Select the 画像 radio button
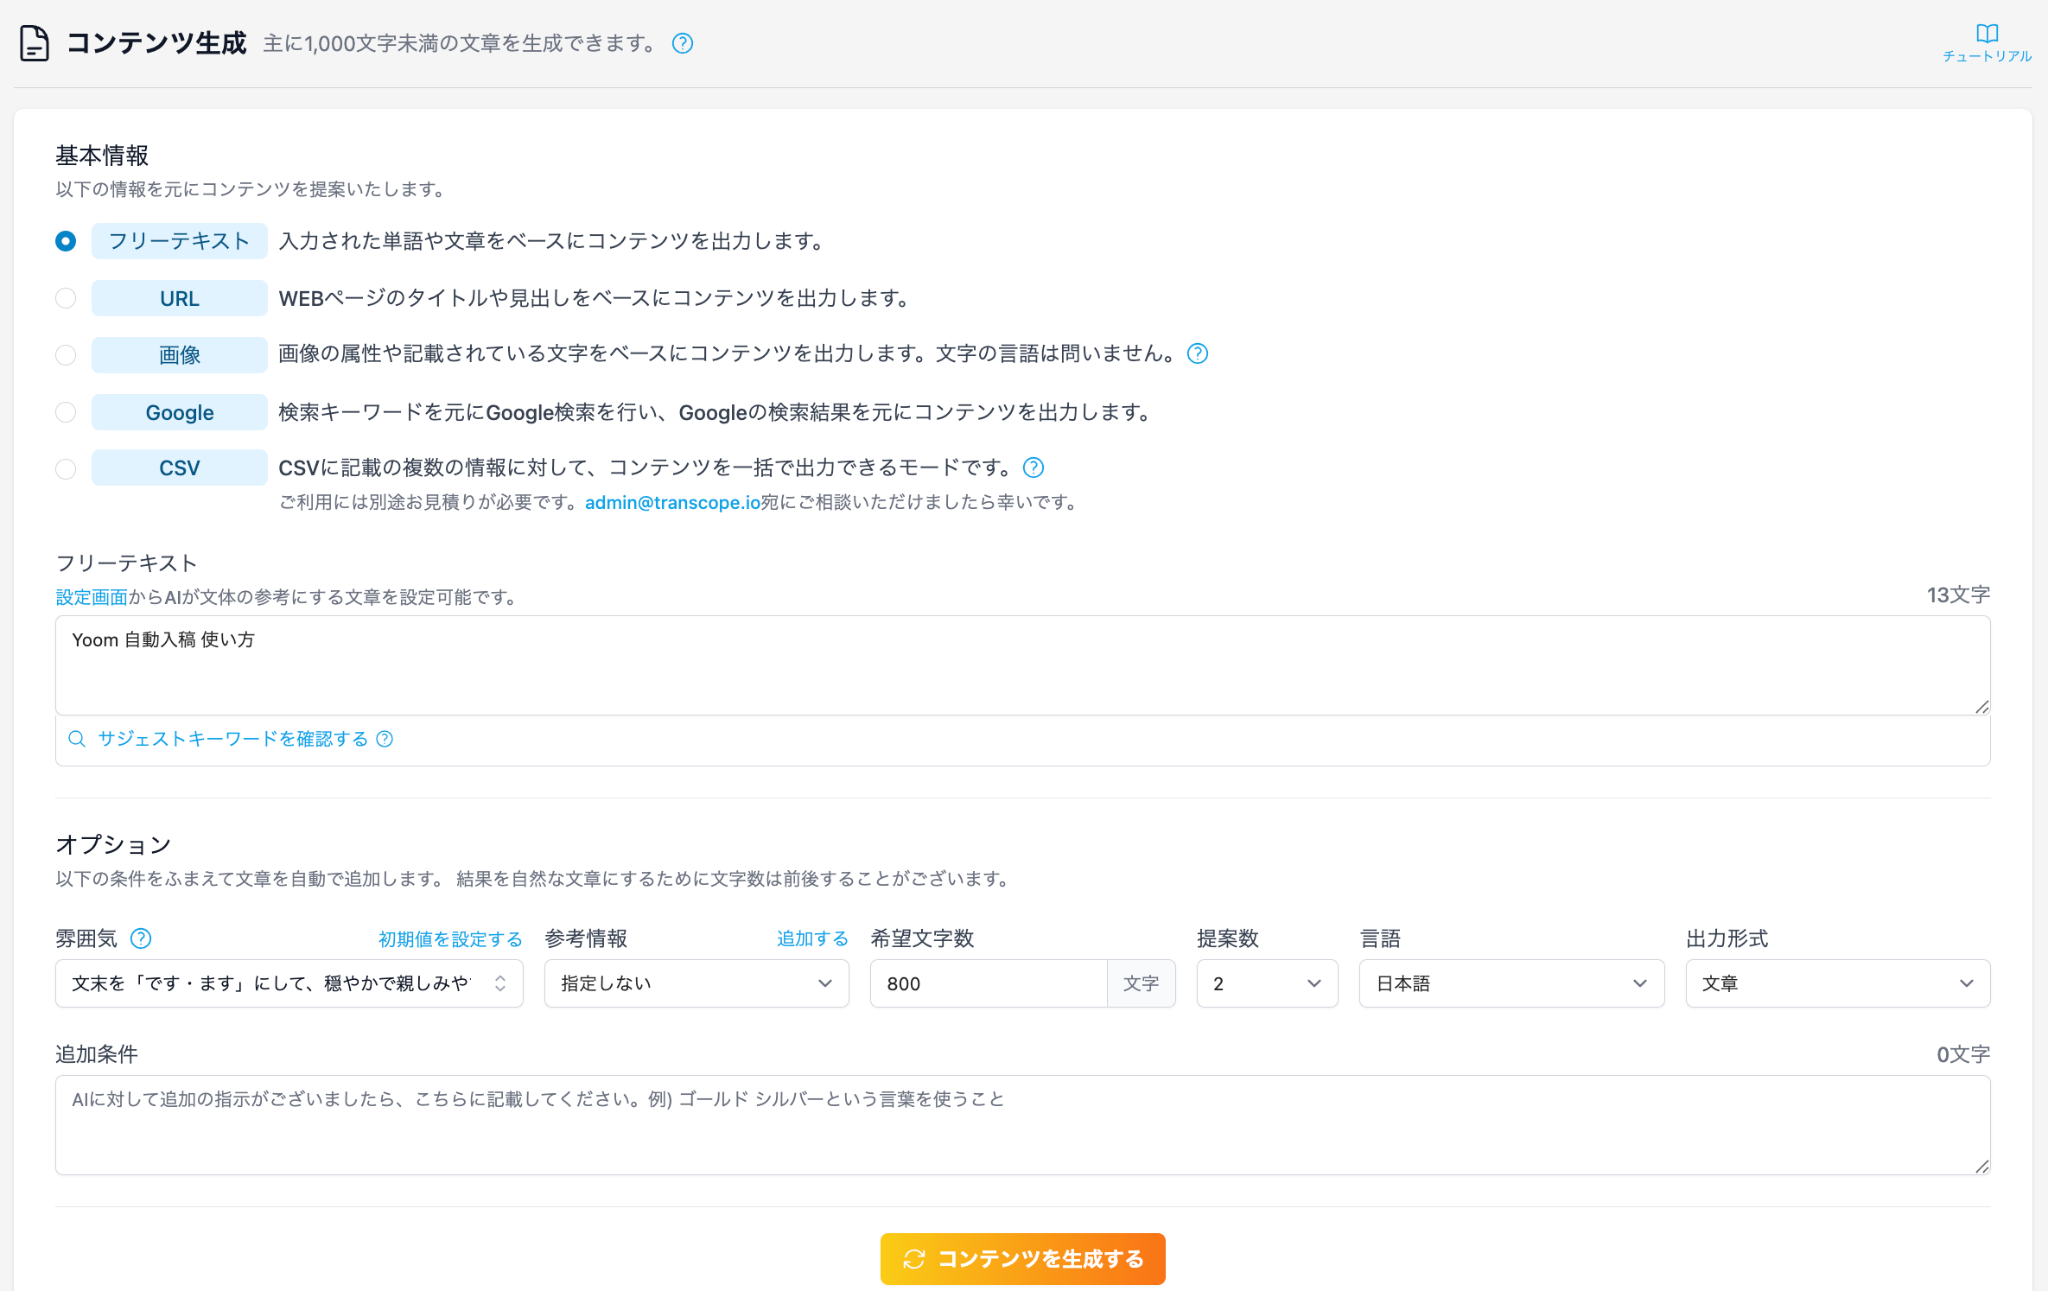Screen dimensions: 2048x1291 [66, 355]
